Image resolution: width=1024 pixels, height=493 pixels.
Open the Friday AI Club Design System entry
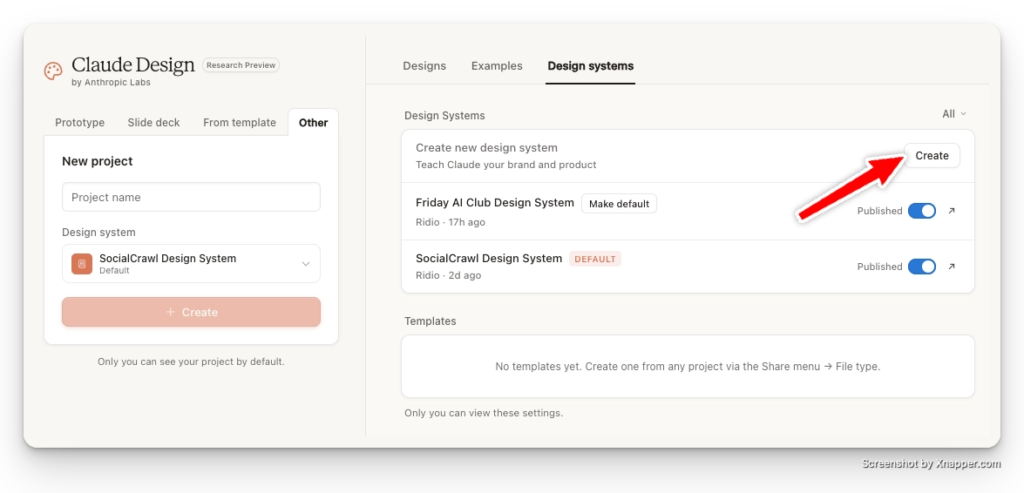click(495, 203)
